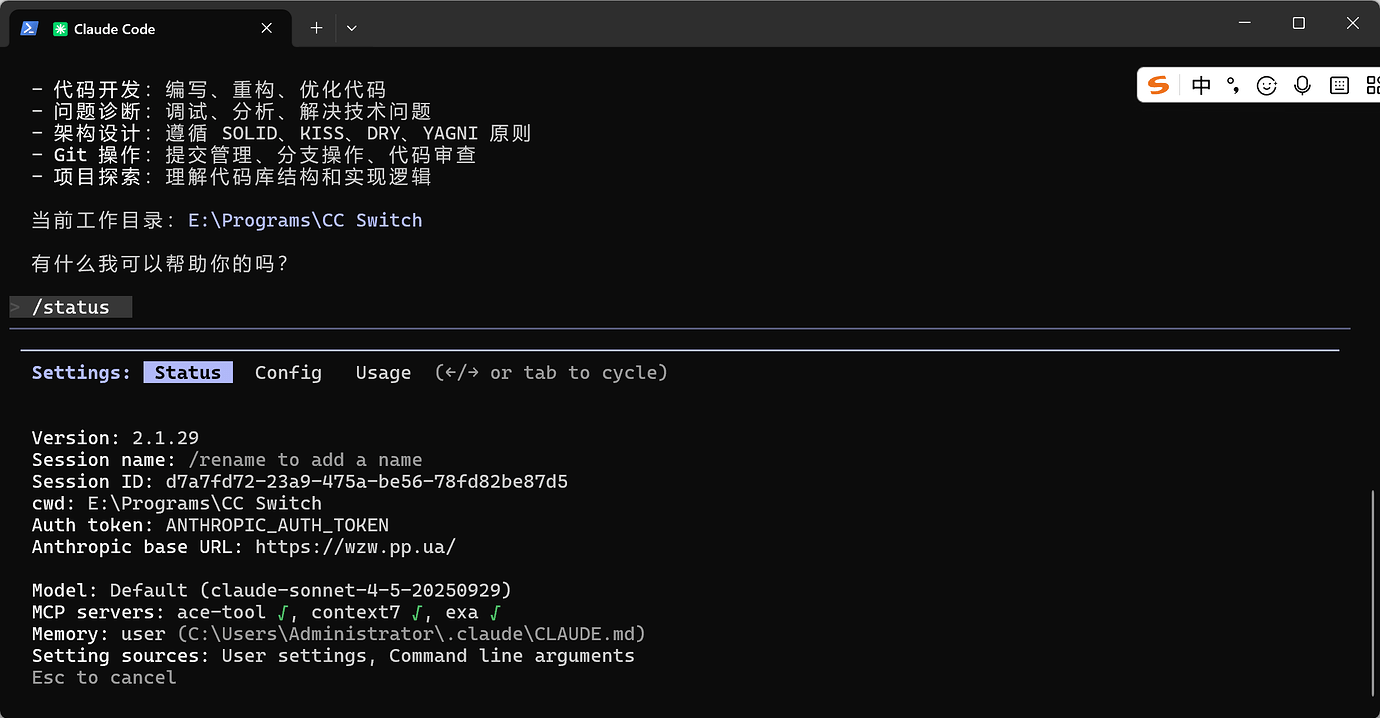Click the 架构设计 SOLID KISS line

(x=281, y=133)
